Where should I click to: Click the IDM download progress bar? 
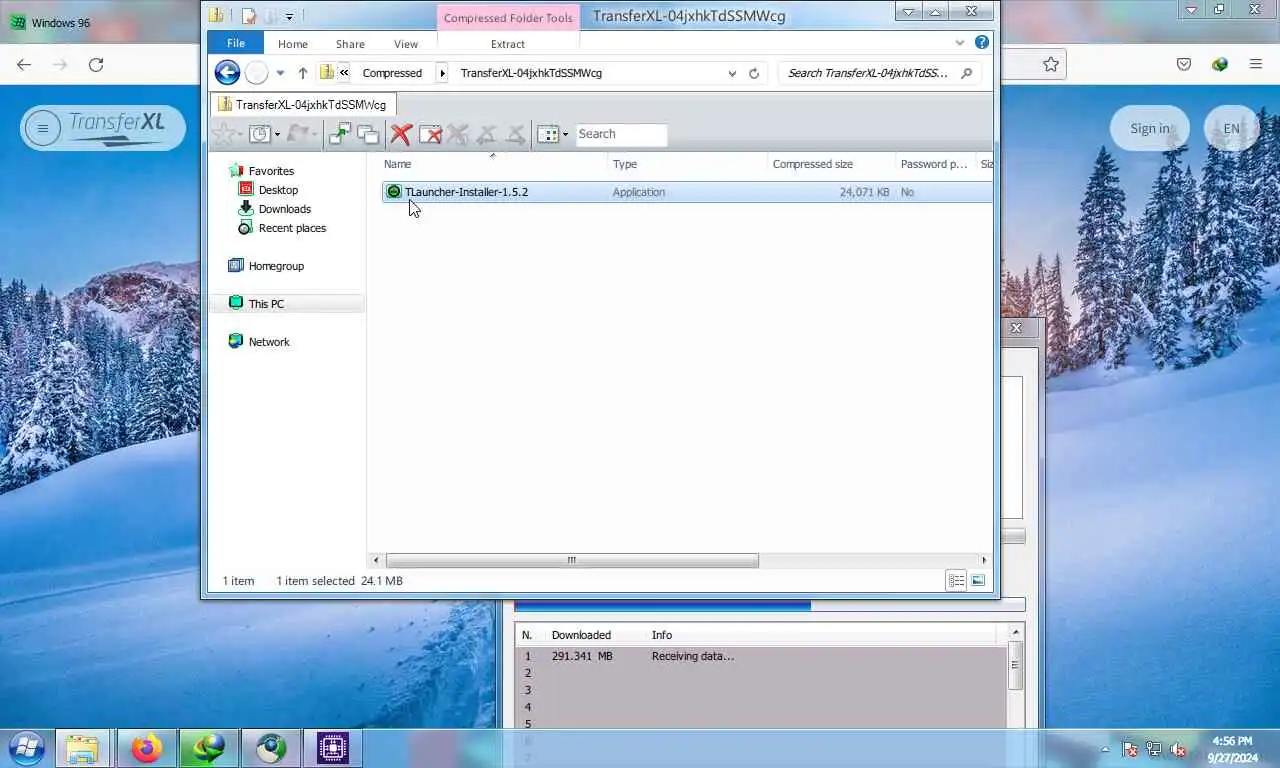[x=769, y=605]
